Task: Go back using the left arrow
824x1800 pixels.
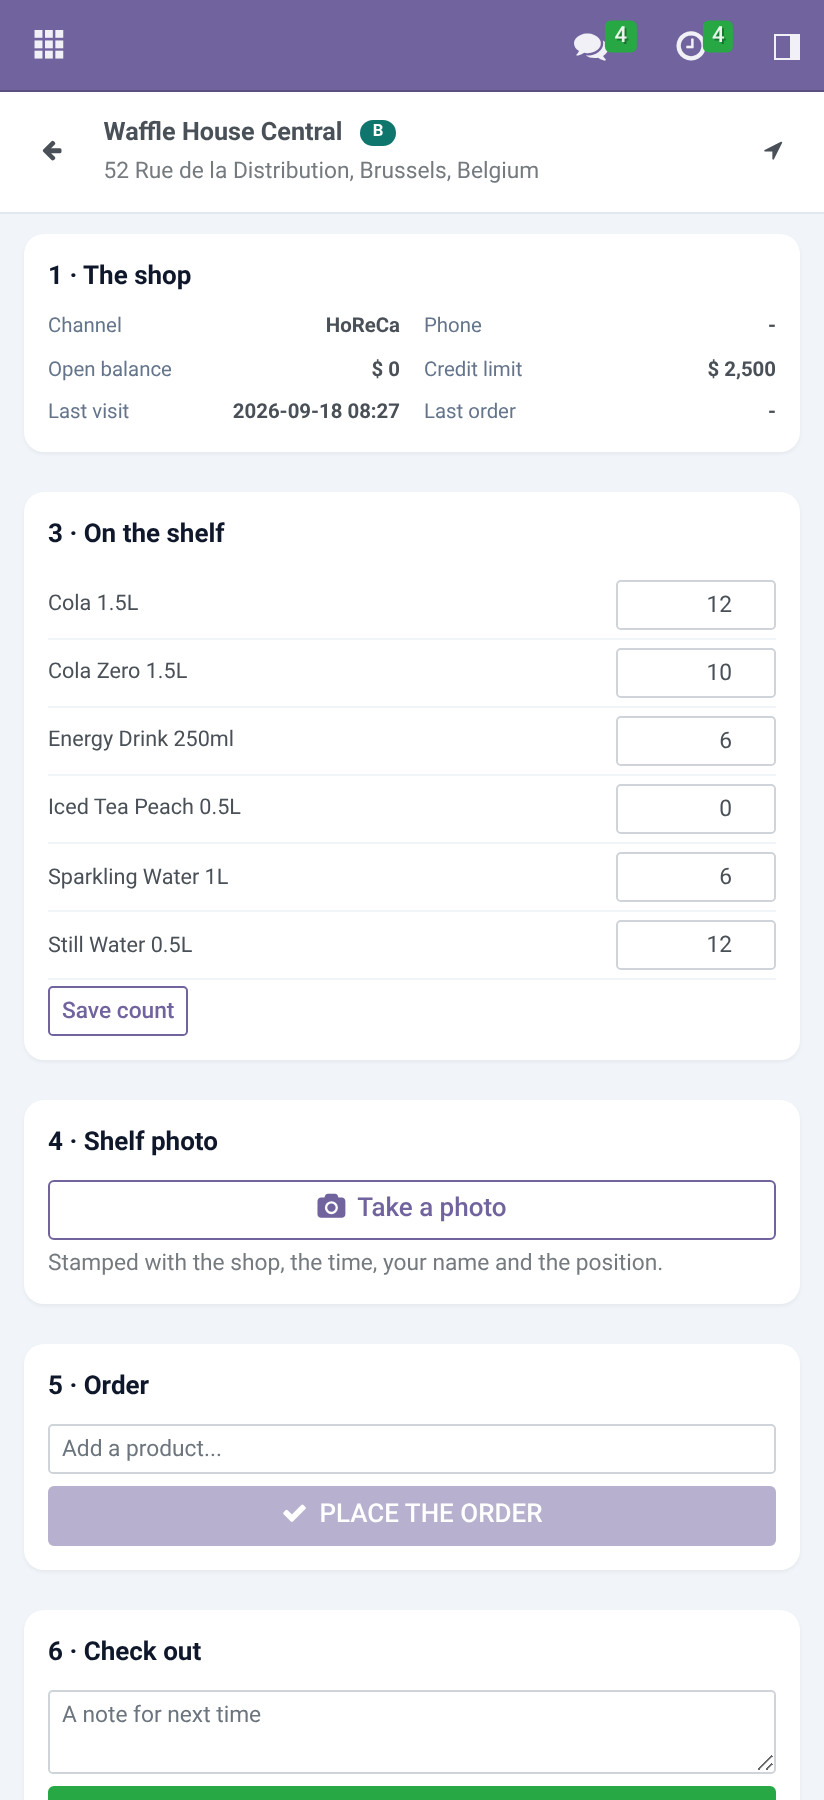Action: (x=53, y=151)
